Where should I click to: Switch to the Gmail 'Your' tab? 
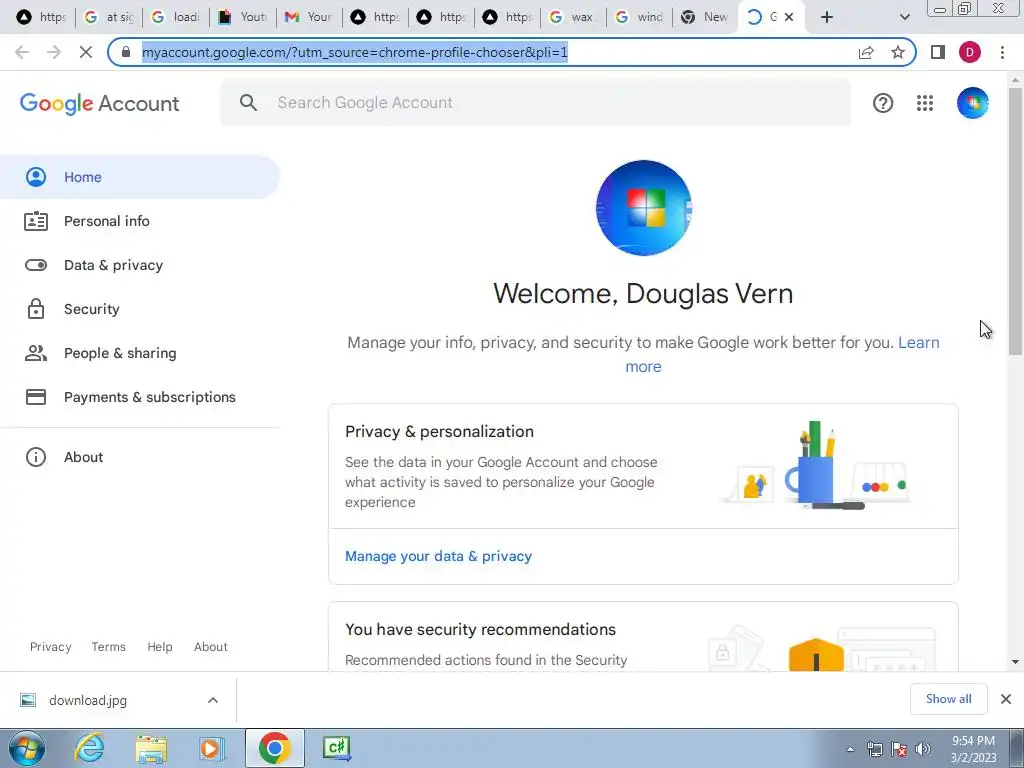click(309, 17)
